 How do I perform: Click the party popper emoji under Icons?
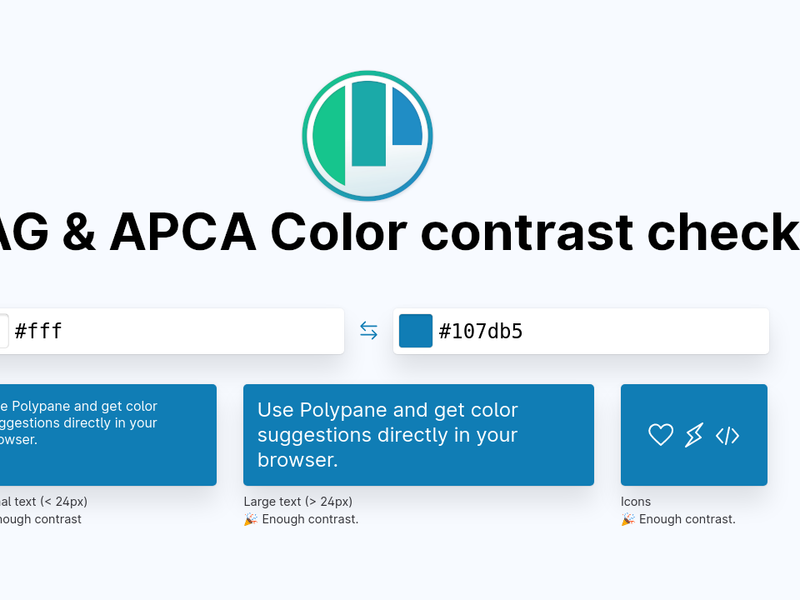point(628,519)
